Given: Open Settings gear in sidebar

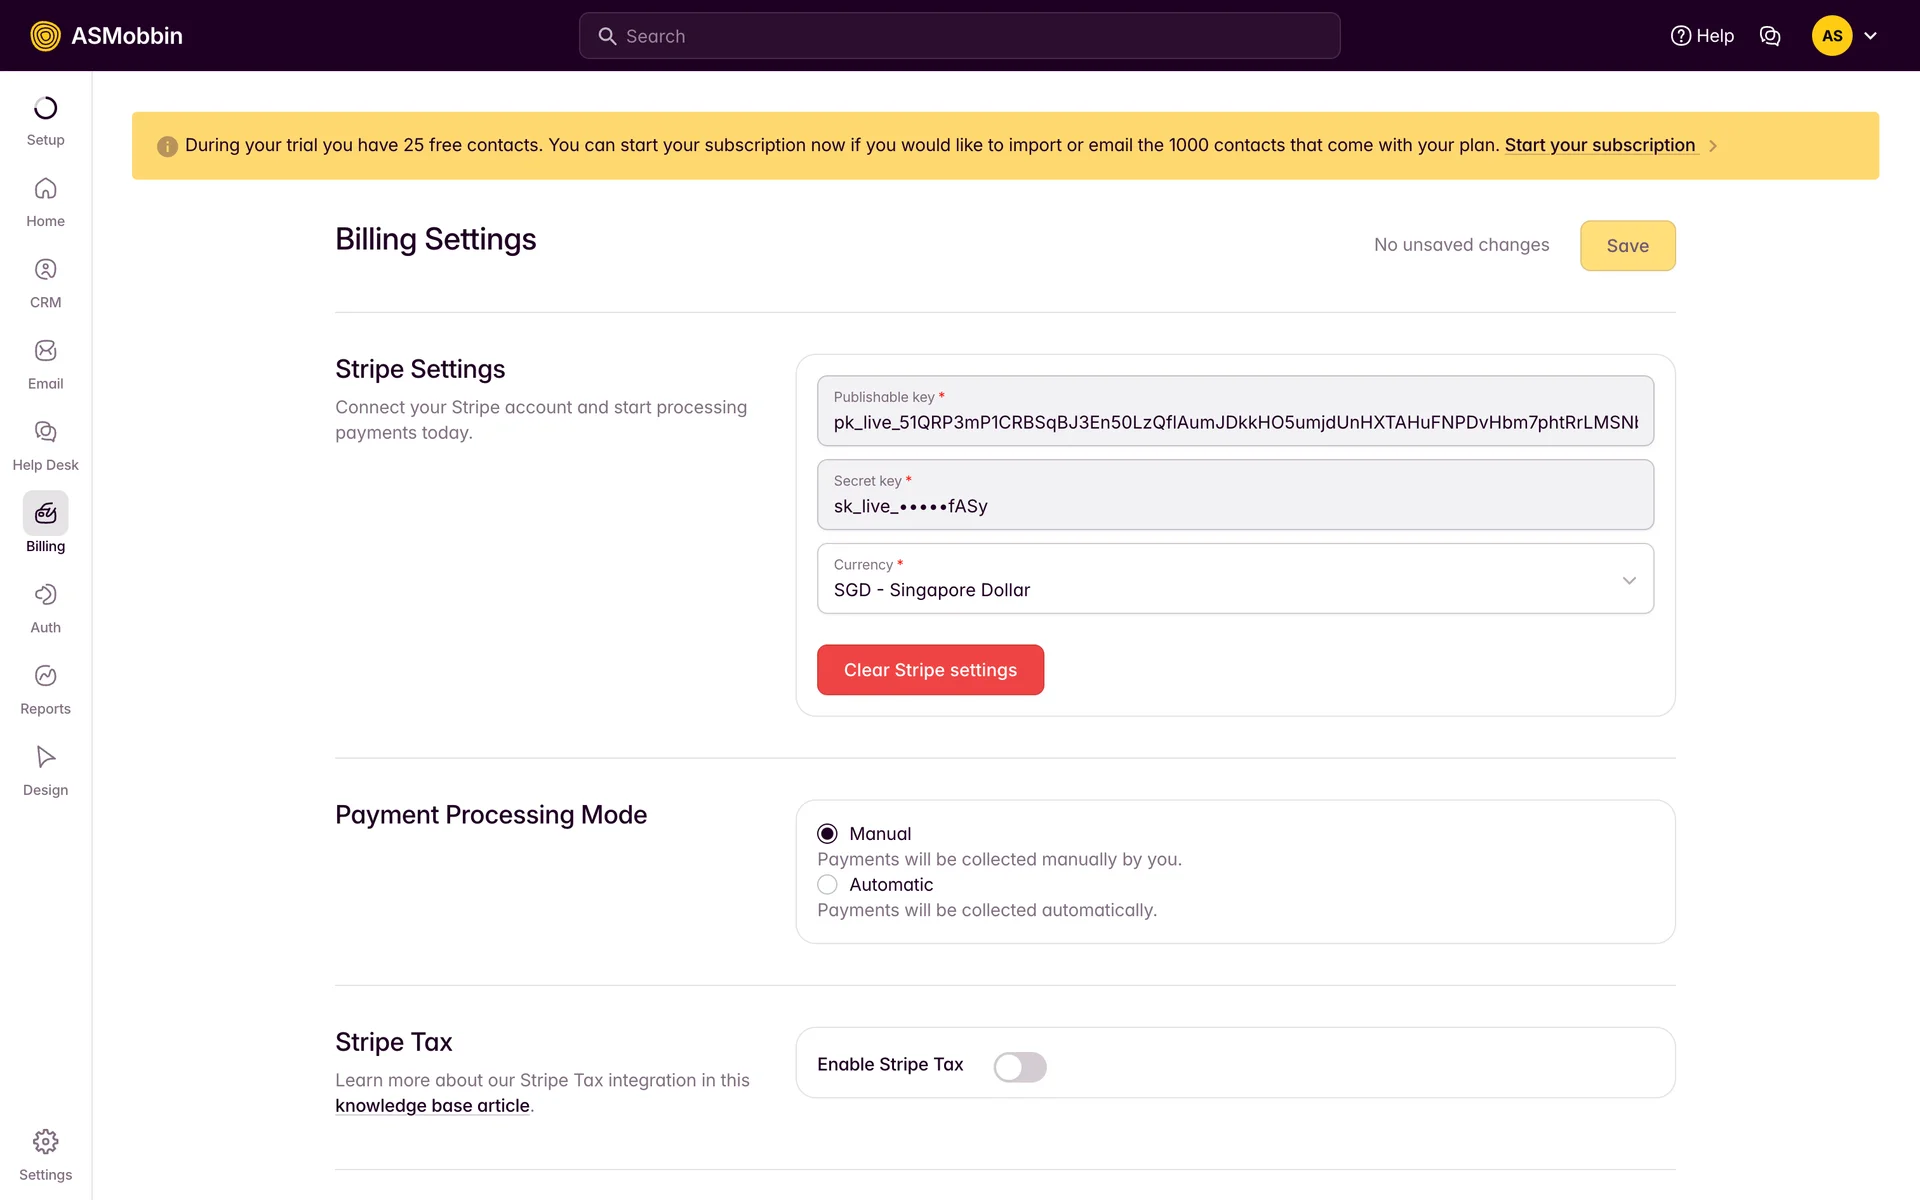Looking at the screenshot, I should pos(45,1142).
